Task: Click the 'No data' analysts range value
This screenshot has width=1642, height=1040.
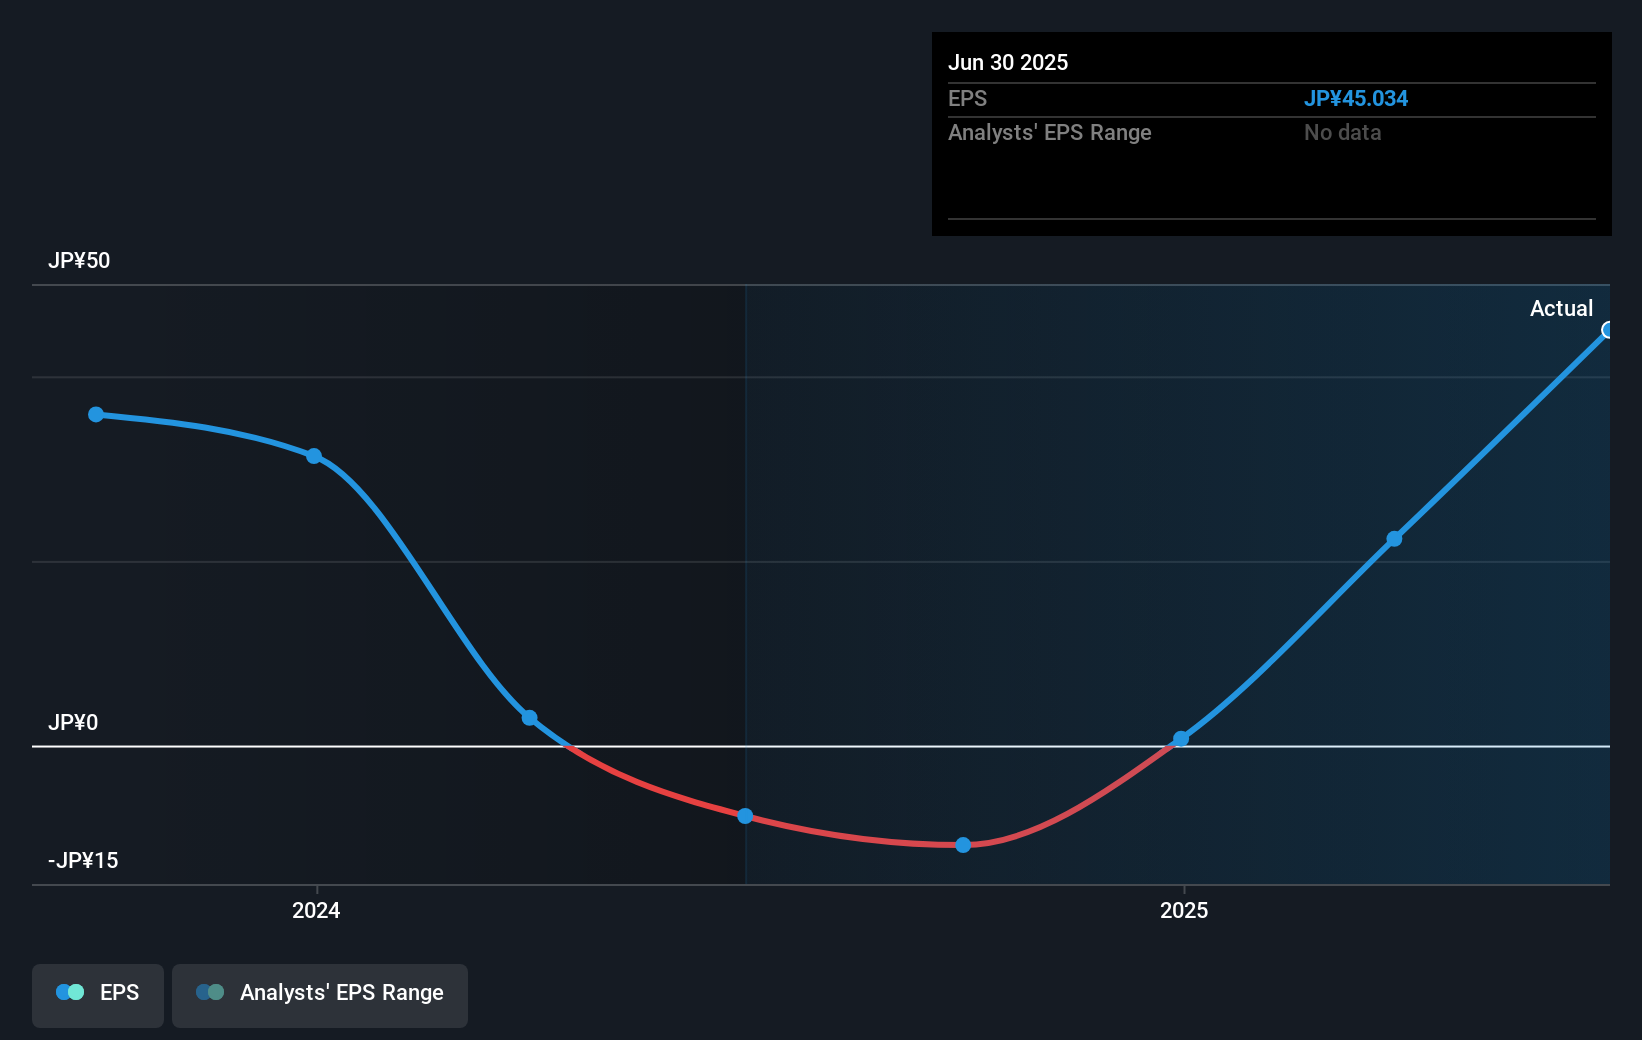Action: 1342,133
